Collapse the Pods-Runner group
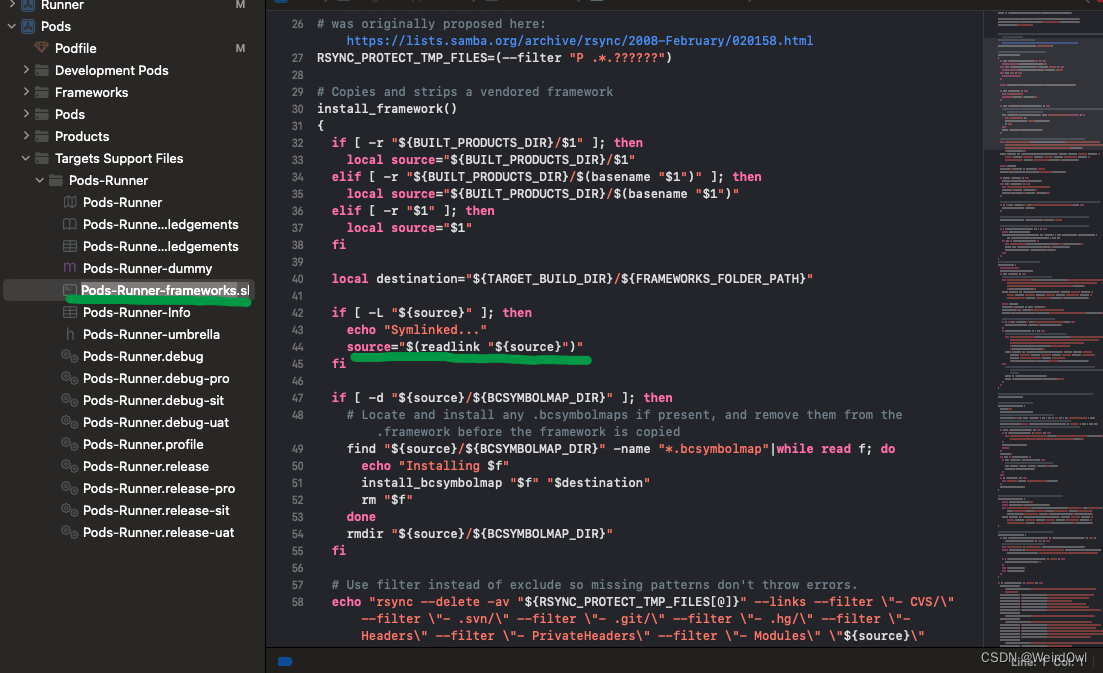Viewport: 1103px width, 673px height. [x=40, y=180]
